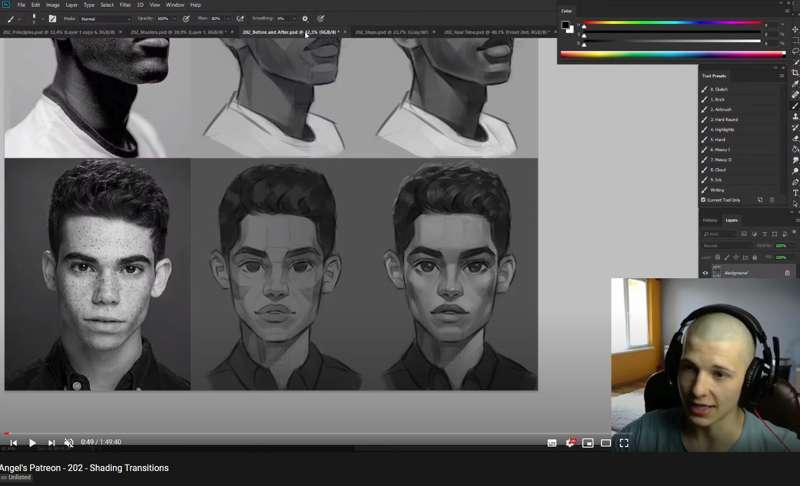Click the foreground color swatch in Color panel
Screen dimensions: 800x486
564,24
